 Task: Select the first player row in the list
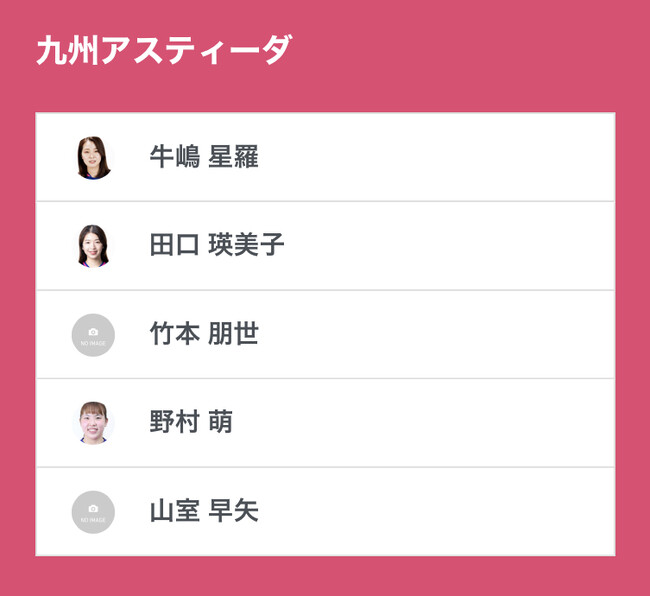(x=400, y=157)
